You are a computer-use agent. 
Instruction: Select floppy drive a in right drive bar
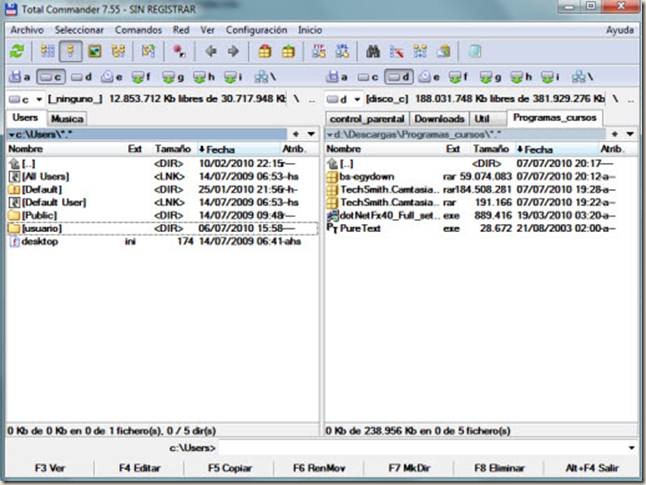(337, 77)
